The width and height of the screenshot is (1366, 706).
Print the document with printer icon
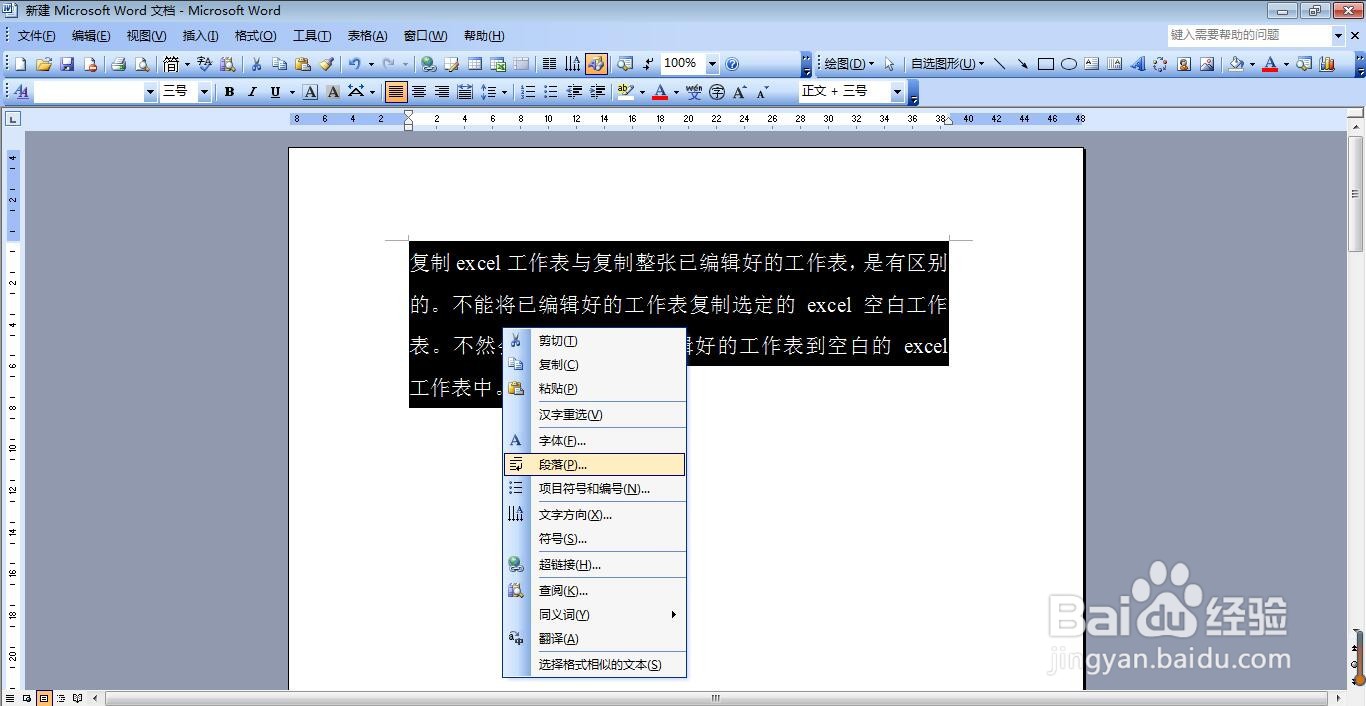point(118,64)
